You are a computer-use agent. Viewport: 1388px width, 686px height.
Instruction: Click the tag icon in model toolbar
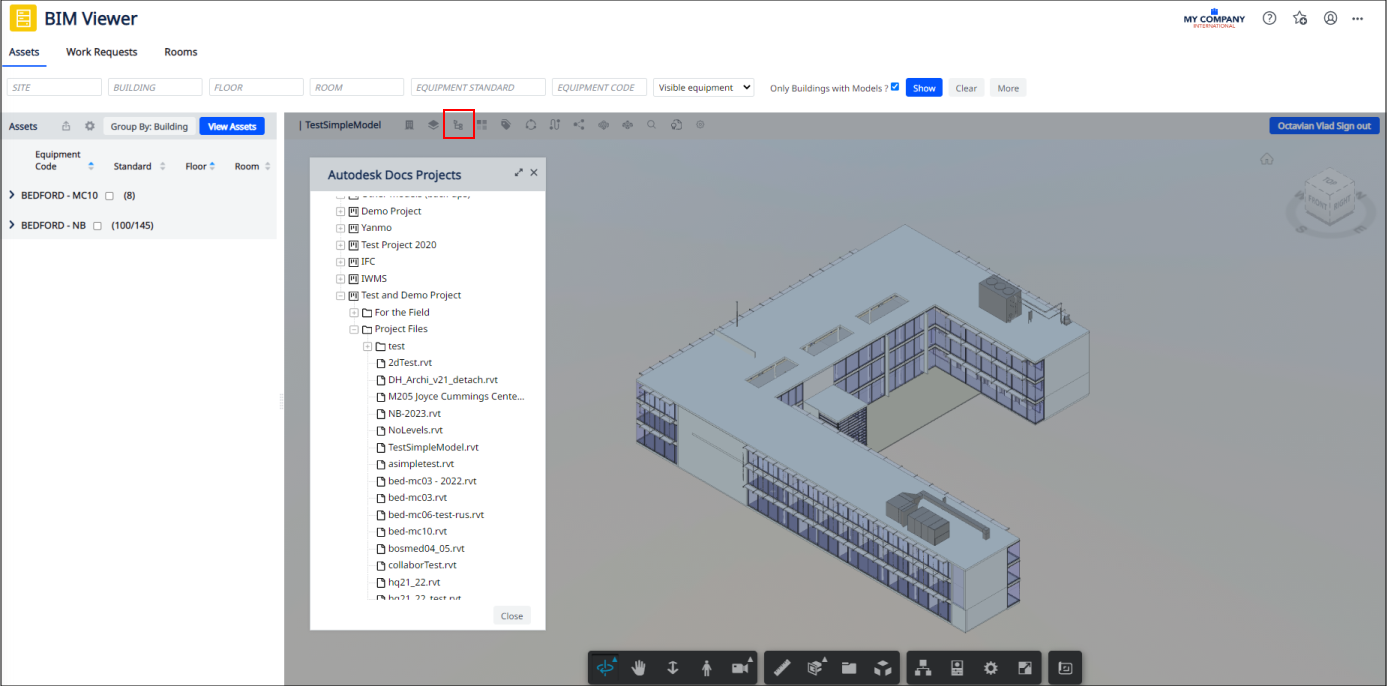click(x=506, y=125)
